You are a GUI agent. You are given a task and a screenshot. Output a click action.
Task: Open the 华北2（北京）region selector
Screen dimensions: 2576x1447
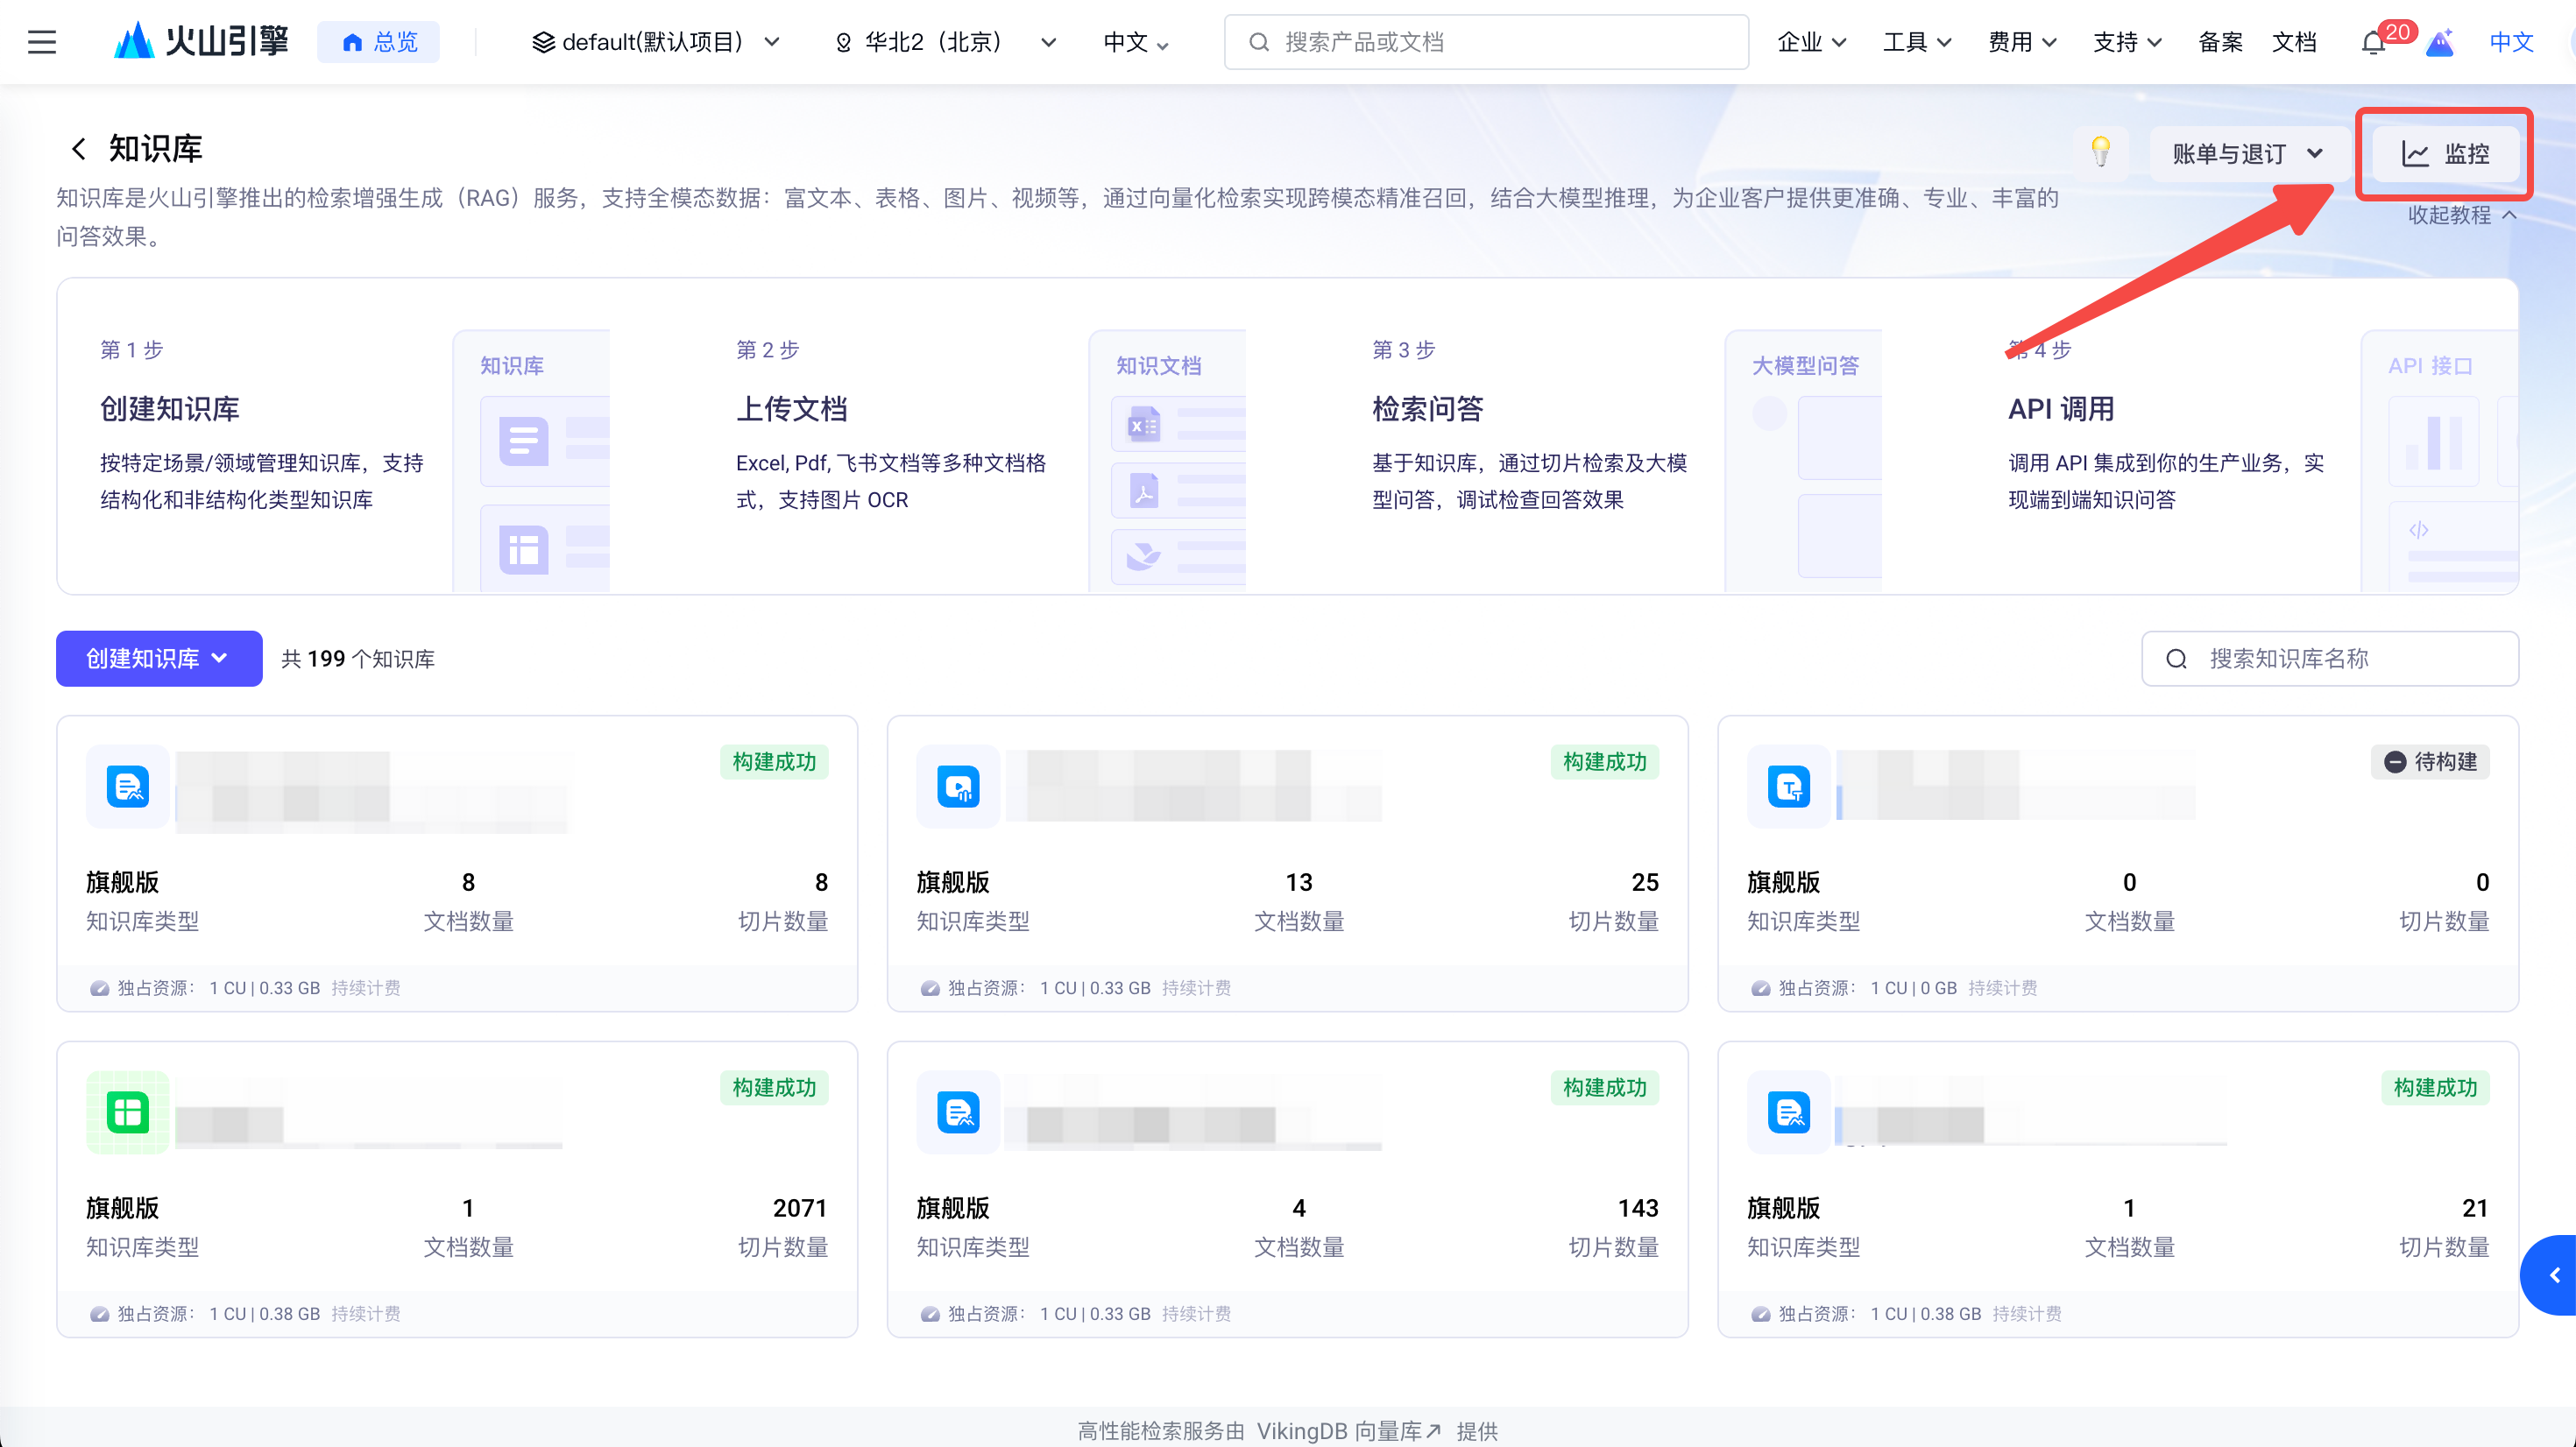tap(945, 42)
